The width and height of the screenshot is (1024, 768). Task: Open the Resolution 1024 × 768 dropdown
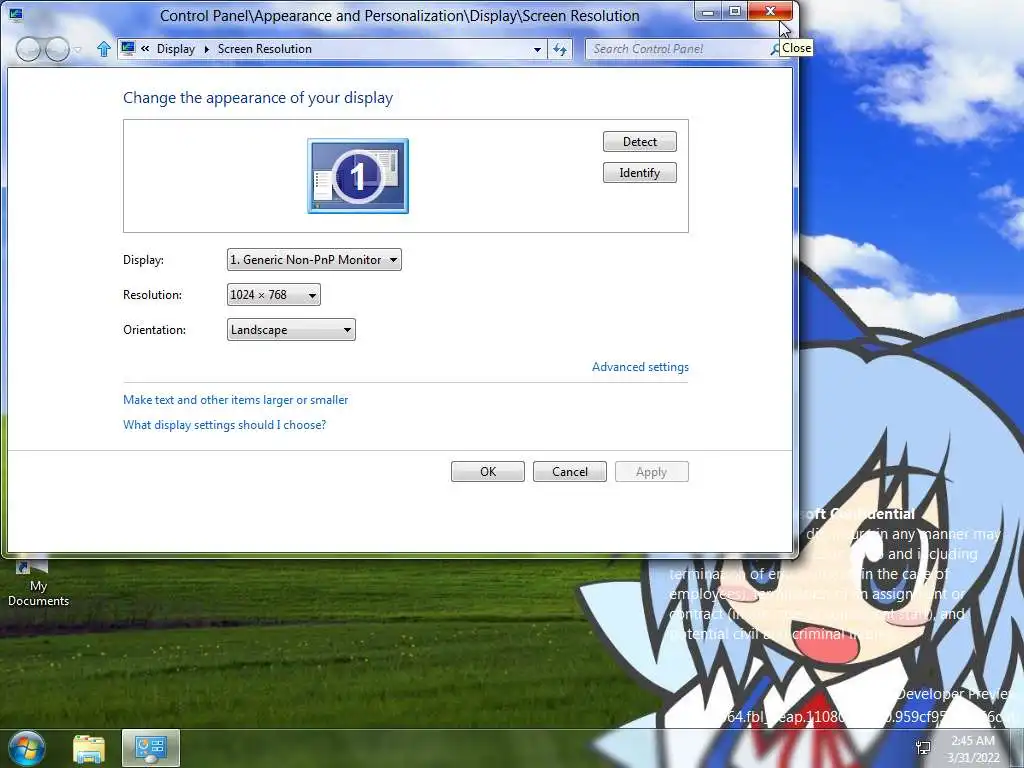274,295
